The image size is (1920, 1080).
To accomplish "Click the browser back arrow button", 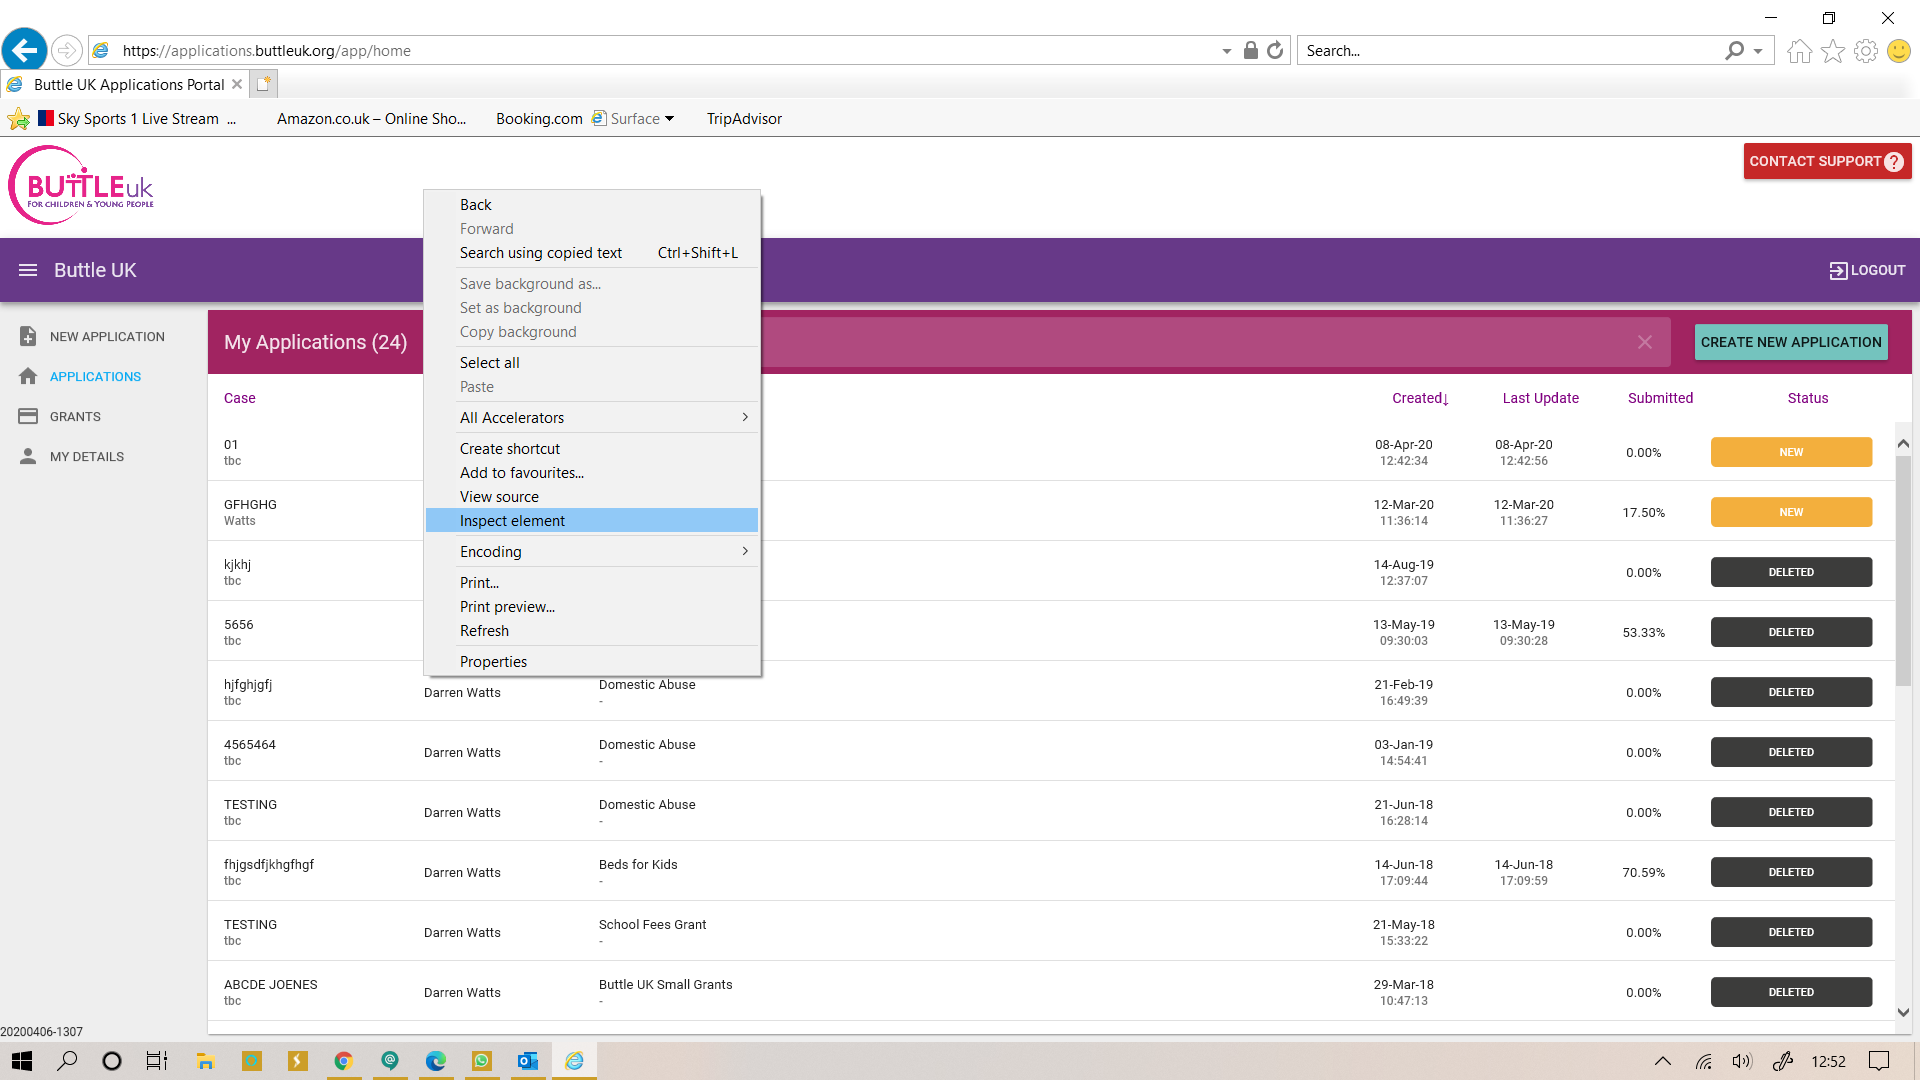I will 24,49.
